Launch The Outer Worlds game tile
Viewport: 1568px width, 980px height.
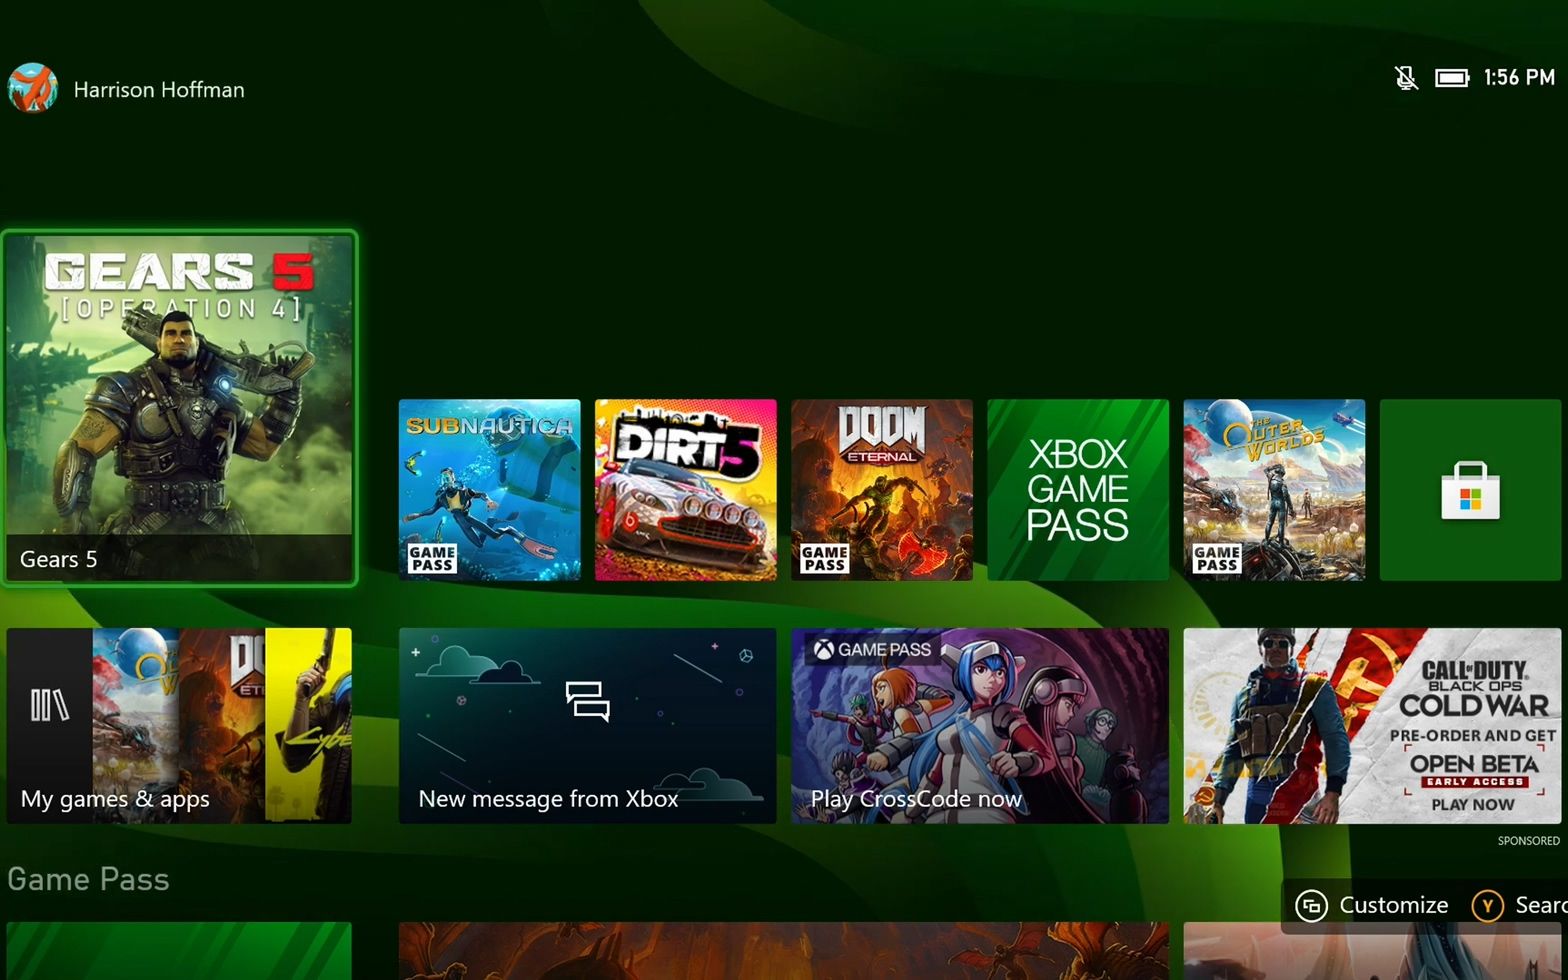1273,490
